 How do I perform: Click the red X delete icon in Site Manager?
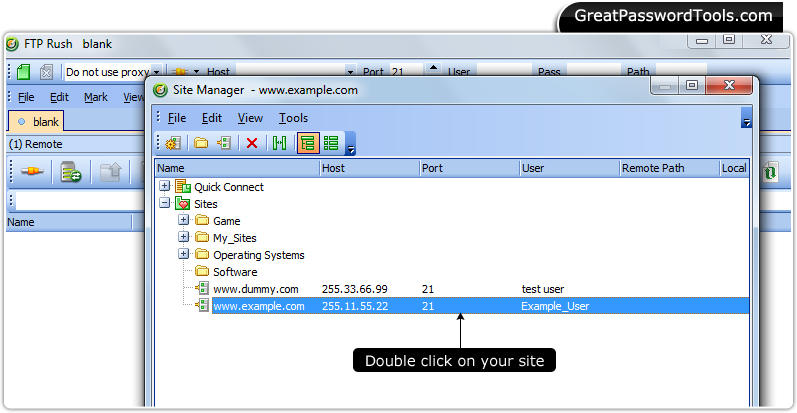click(x=252, y=143)
